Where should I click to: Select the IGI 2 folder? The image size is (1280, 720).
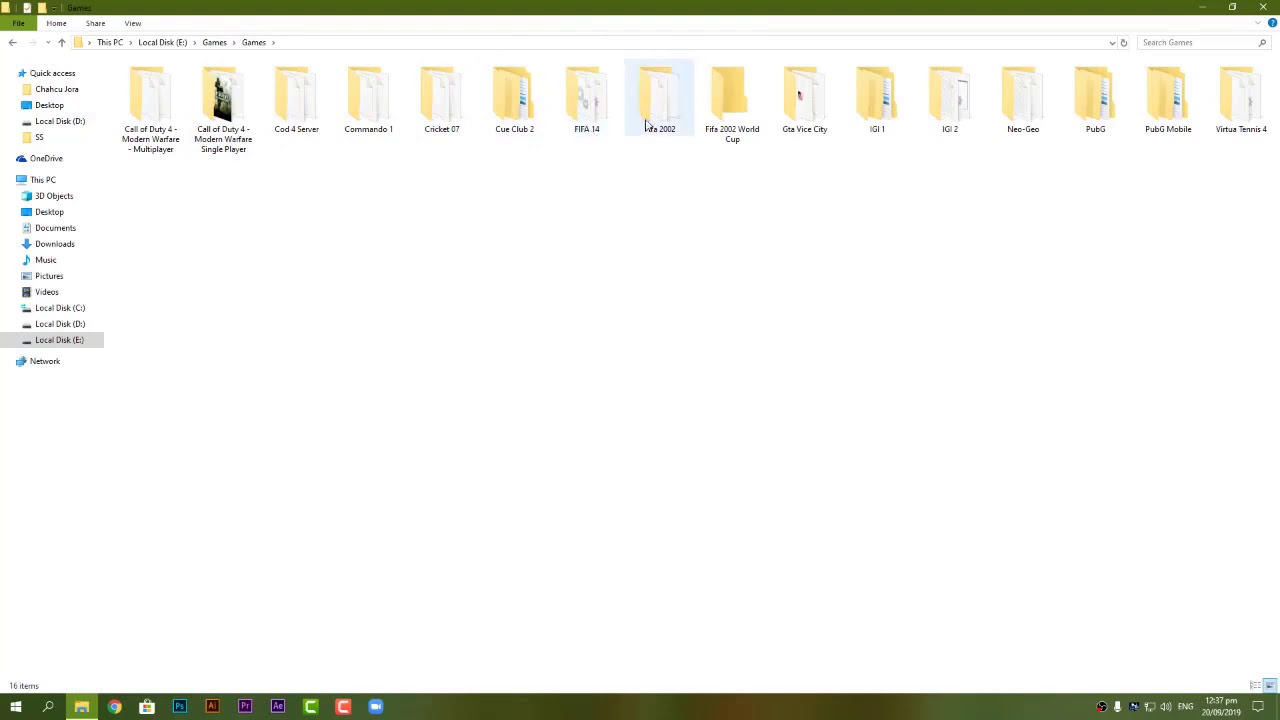click(x=950, y=100)
